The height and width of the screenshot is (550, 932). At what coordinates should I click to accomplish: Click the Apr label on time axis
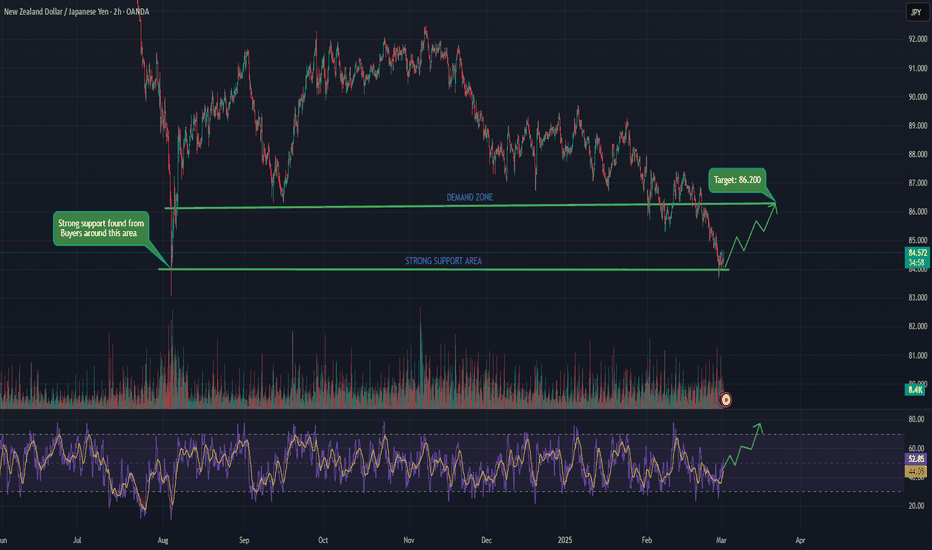coord(800,540)
